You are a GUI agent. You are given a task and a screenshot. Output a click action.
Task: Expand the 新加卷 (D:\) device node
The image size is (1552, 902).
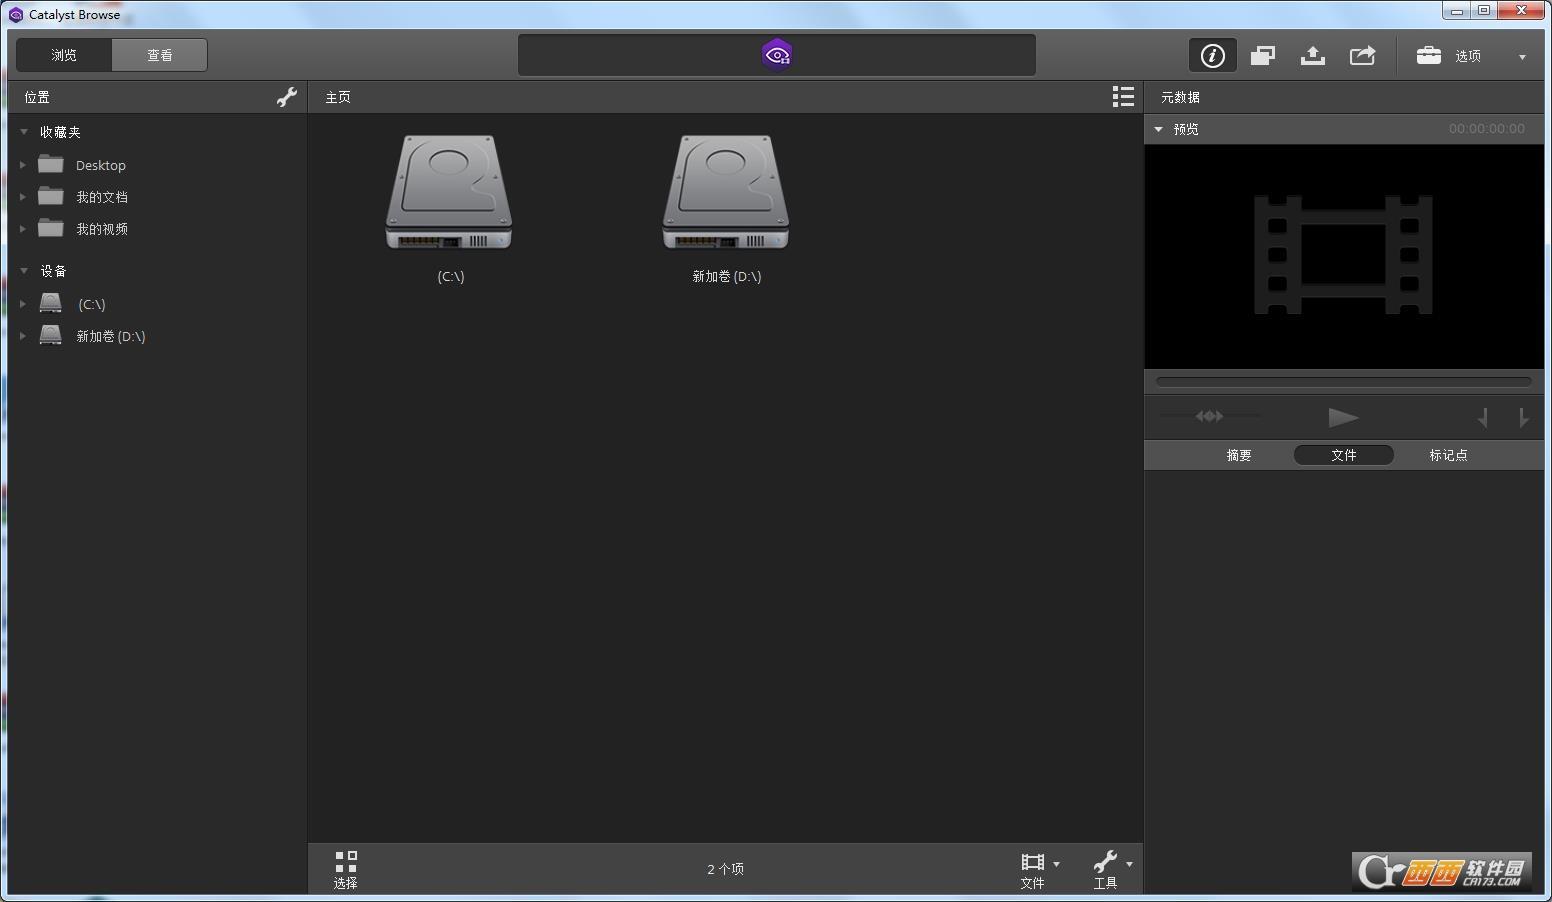pos(23,336)
